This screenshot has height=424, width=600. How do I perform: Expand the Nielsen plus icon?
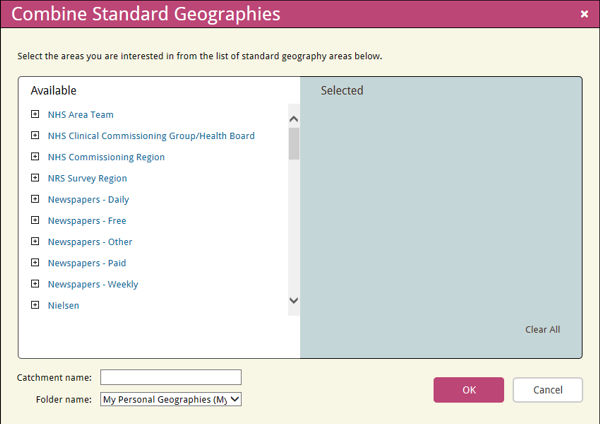(x=35, y=305)
